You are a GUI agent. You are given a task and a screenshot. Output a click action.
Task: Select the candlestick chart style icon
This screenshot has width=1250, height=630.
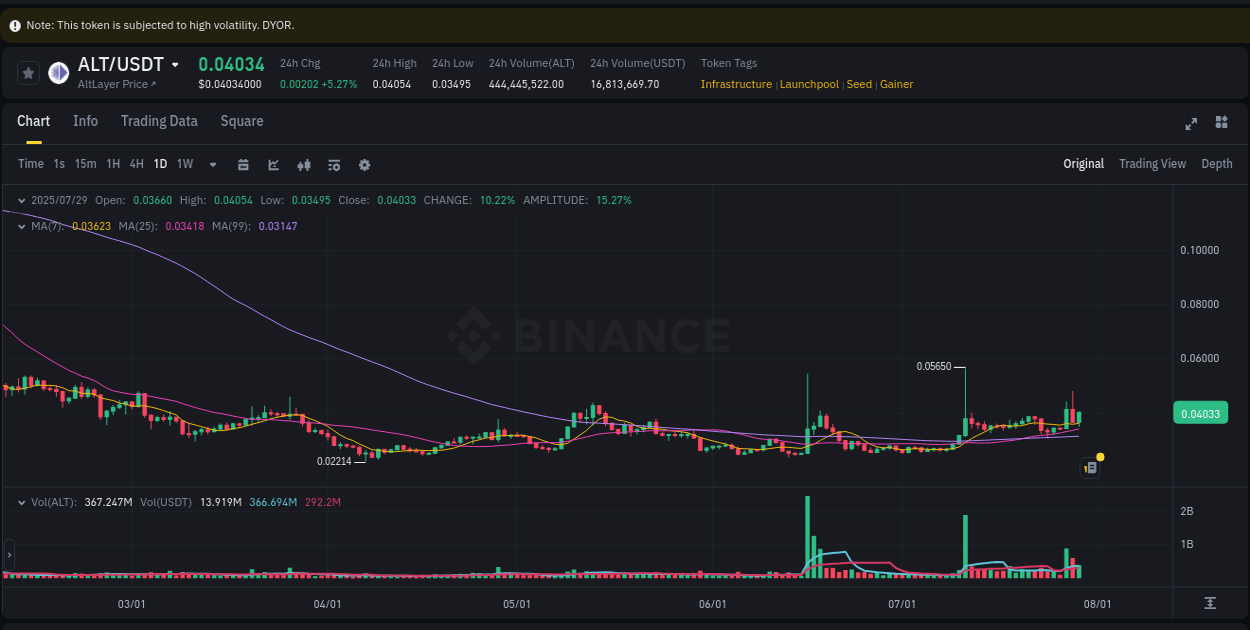304,163
